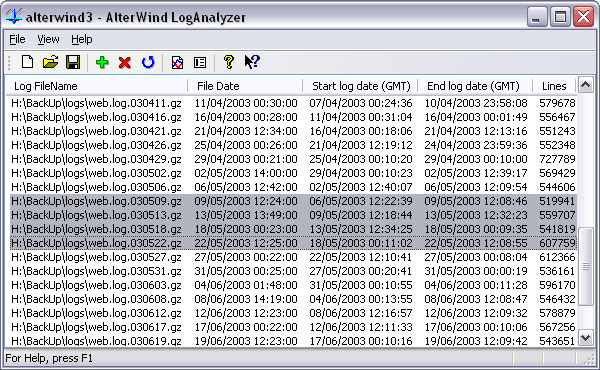Remove log file with red X icon
600x370 pixels.
coord(125,62)
